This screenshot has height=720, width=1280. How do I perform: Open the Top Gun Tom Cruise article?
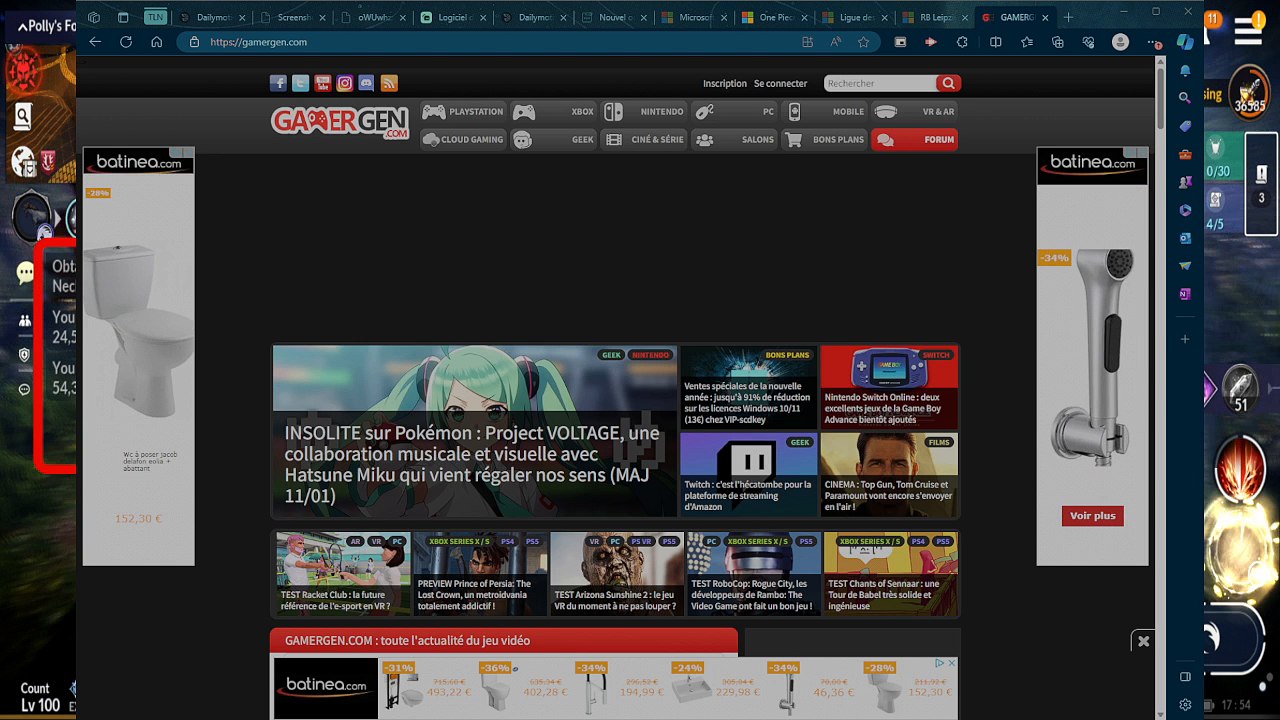click(x=889, y=474)
